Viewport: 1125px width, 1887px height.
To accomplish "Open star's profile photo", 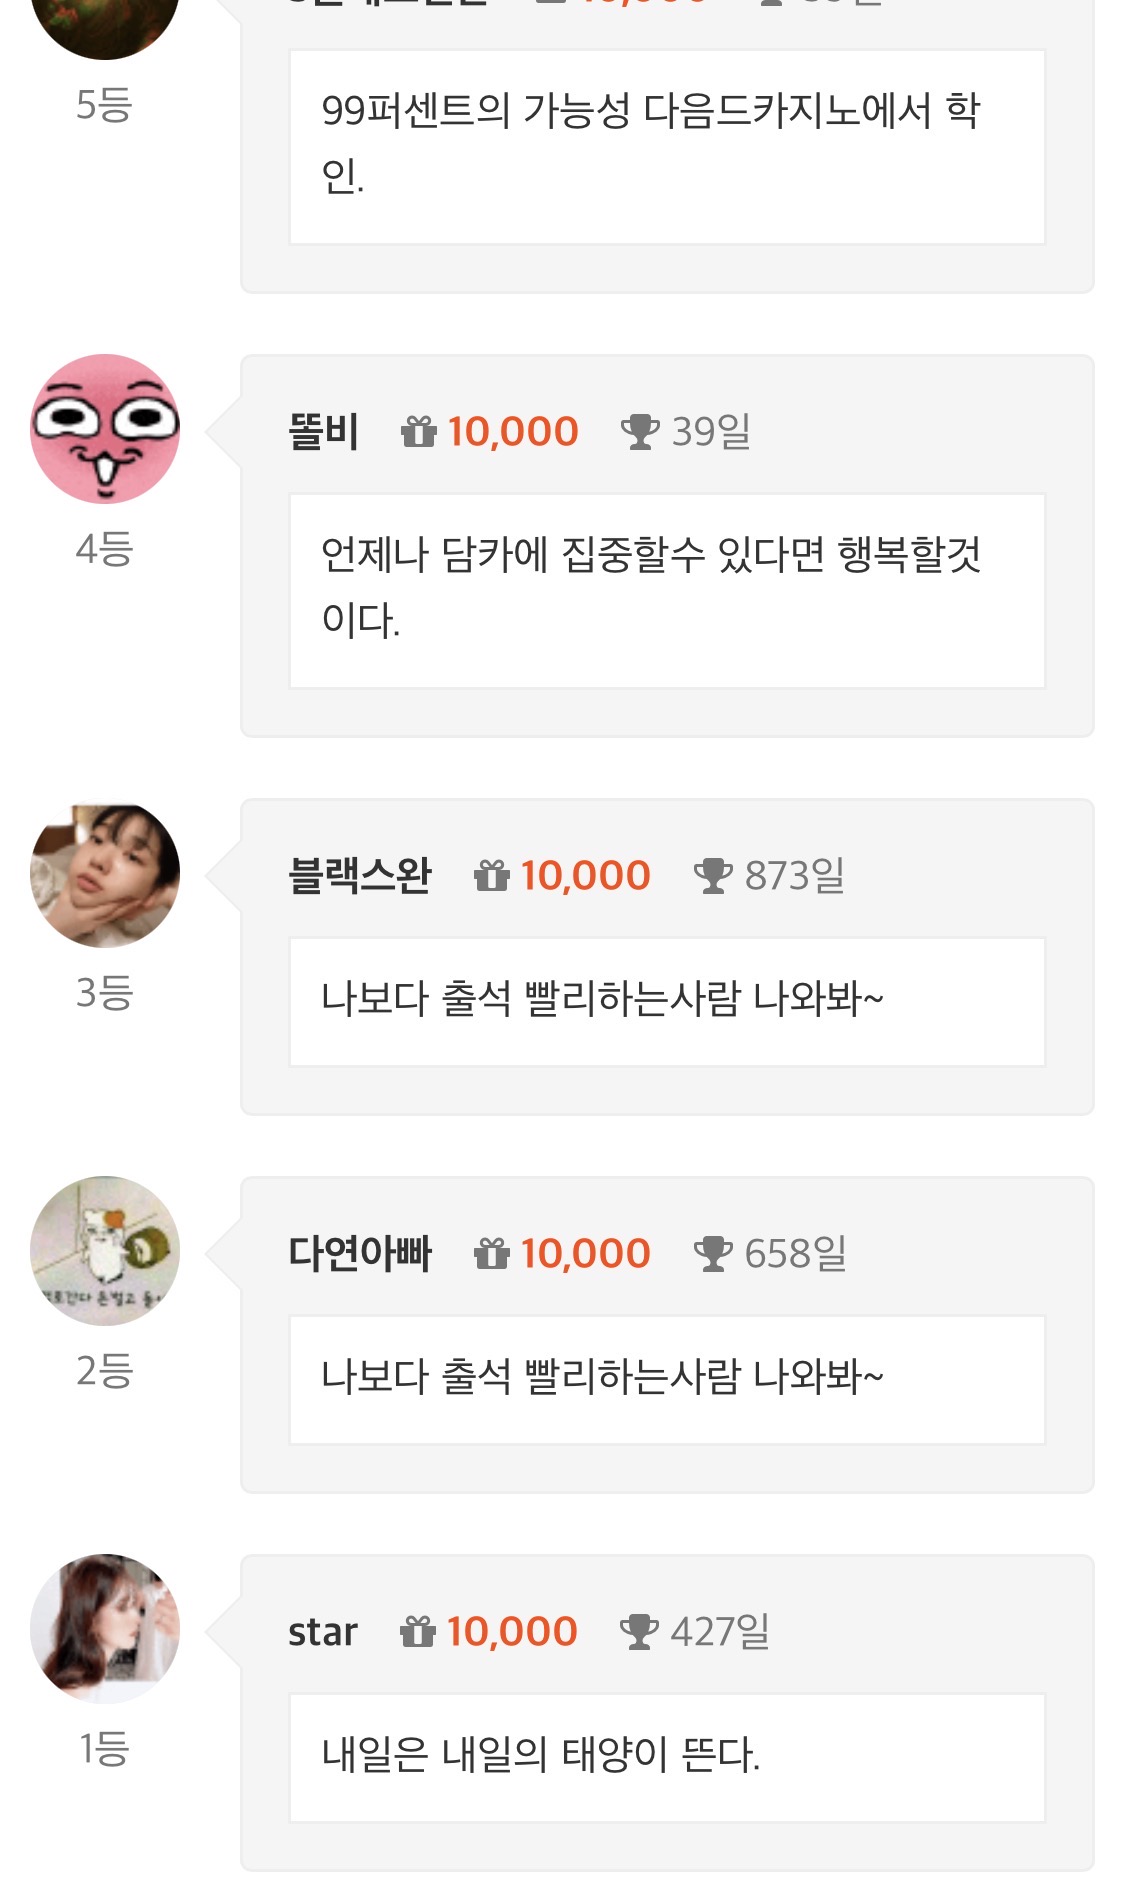I will 105,1629.
